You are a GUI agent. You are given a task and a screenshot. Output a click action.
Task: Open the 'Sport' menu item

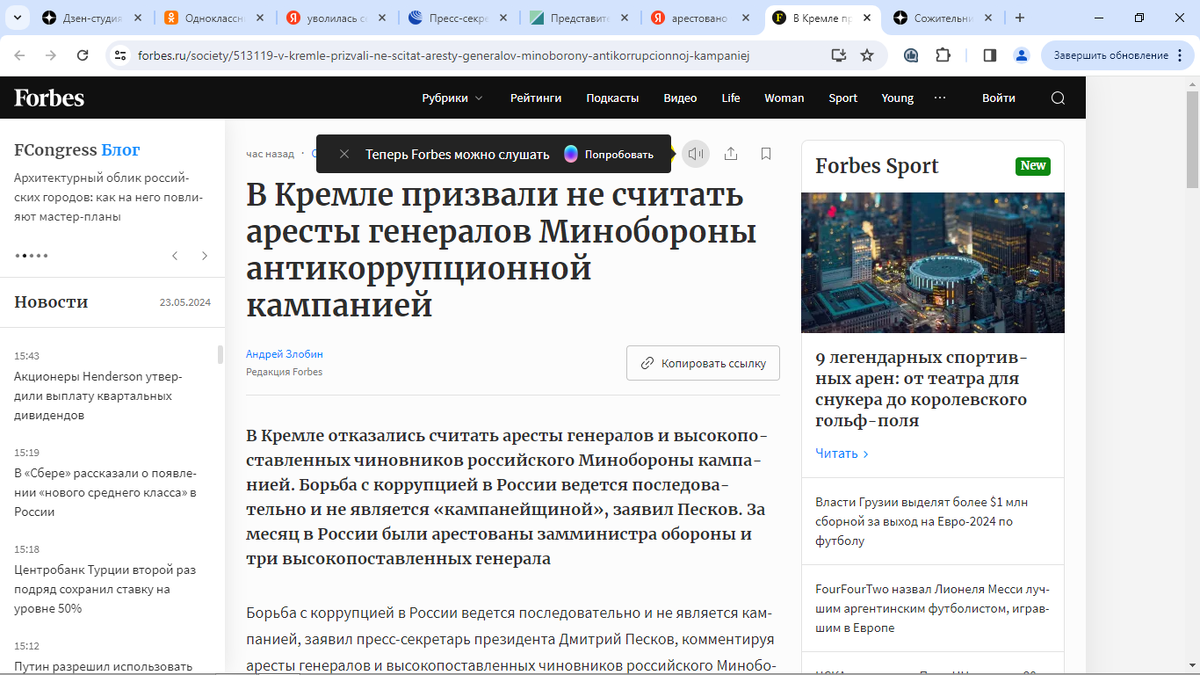pos(843,98)
